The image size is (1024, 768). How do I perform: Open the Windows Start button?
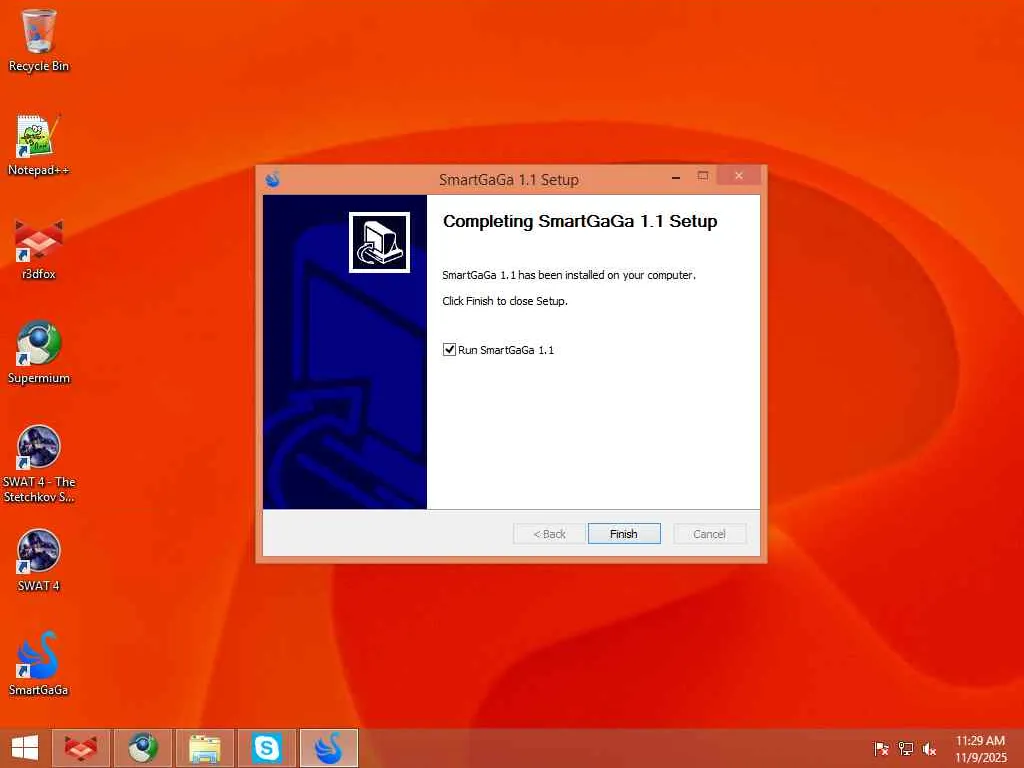coord(25,748)
